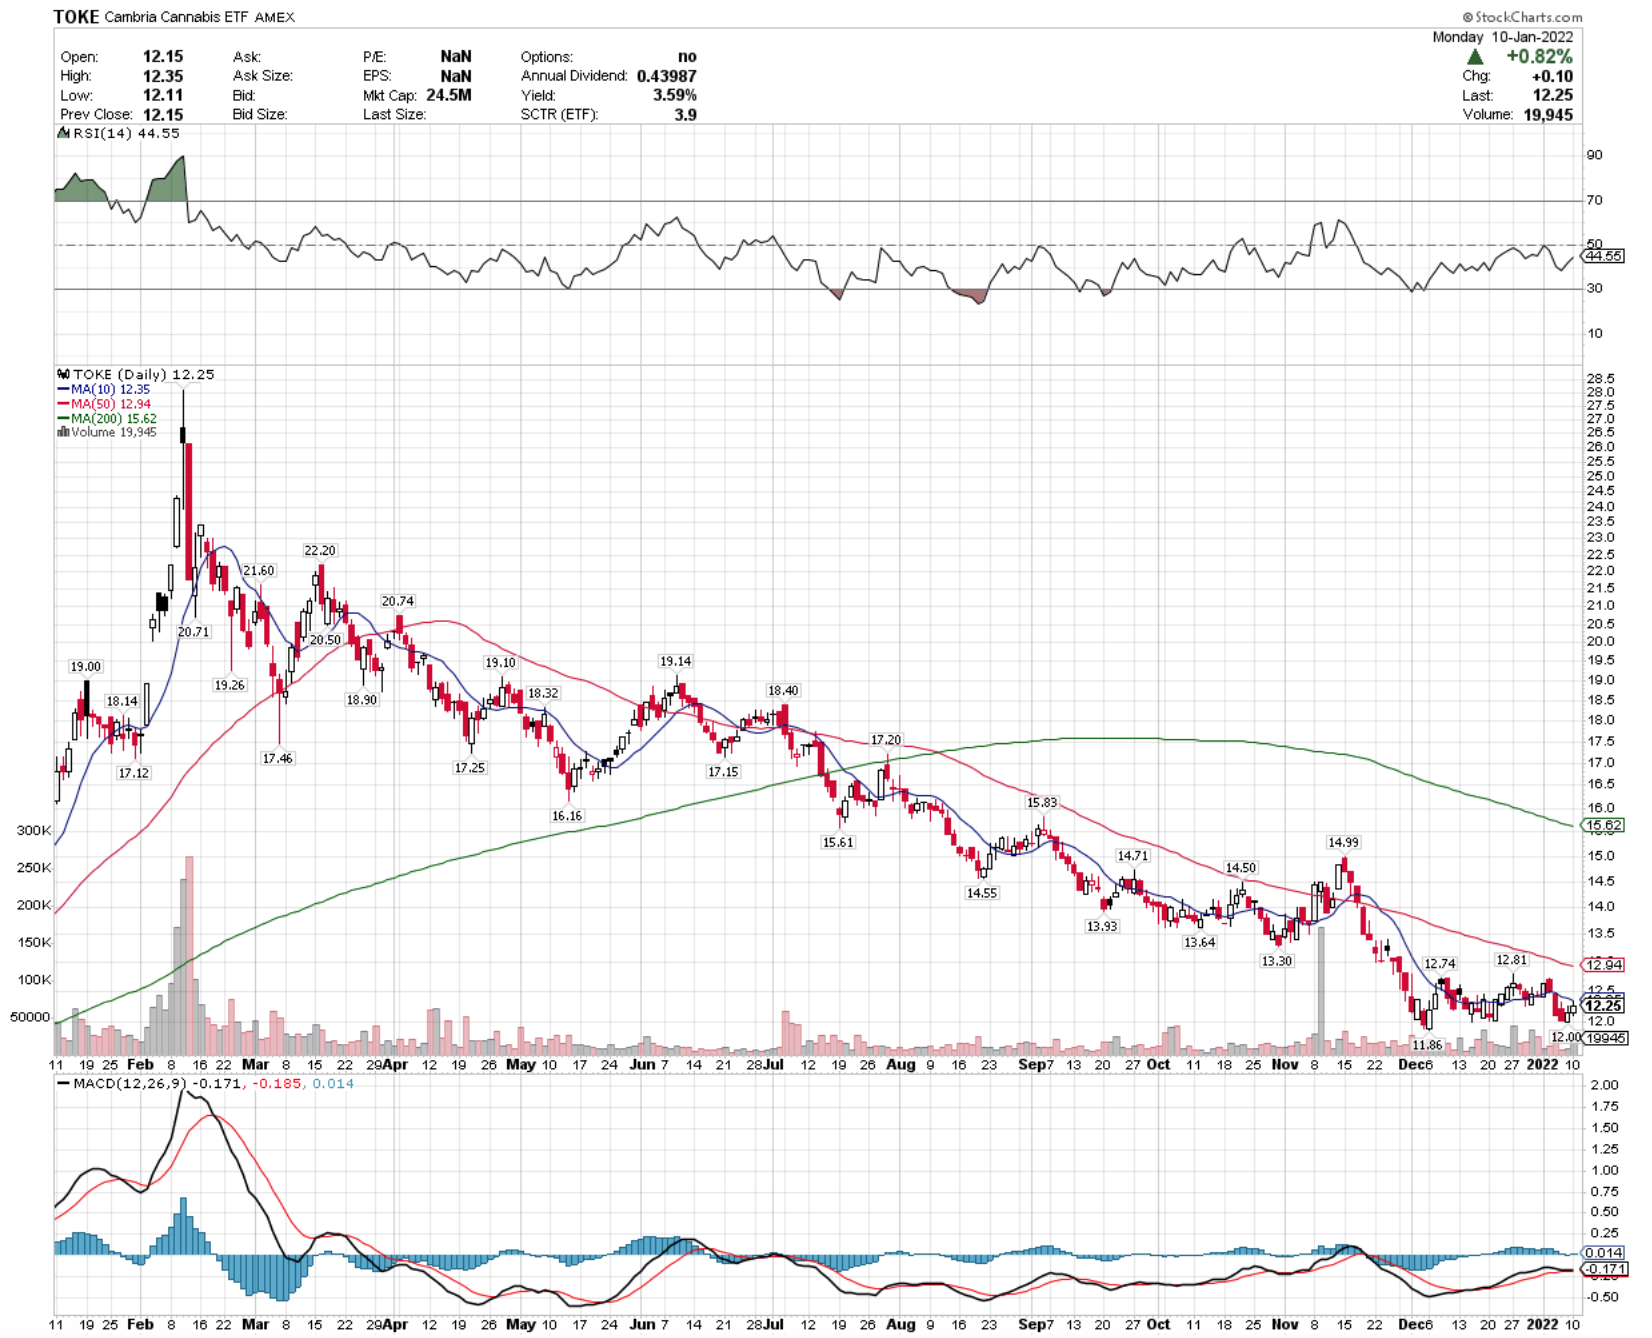Click the Yield value 3.59%

[675, 96]
